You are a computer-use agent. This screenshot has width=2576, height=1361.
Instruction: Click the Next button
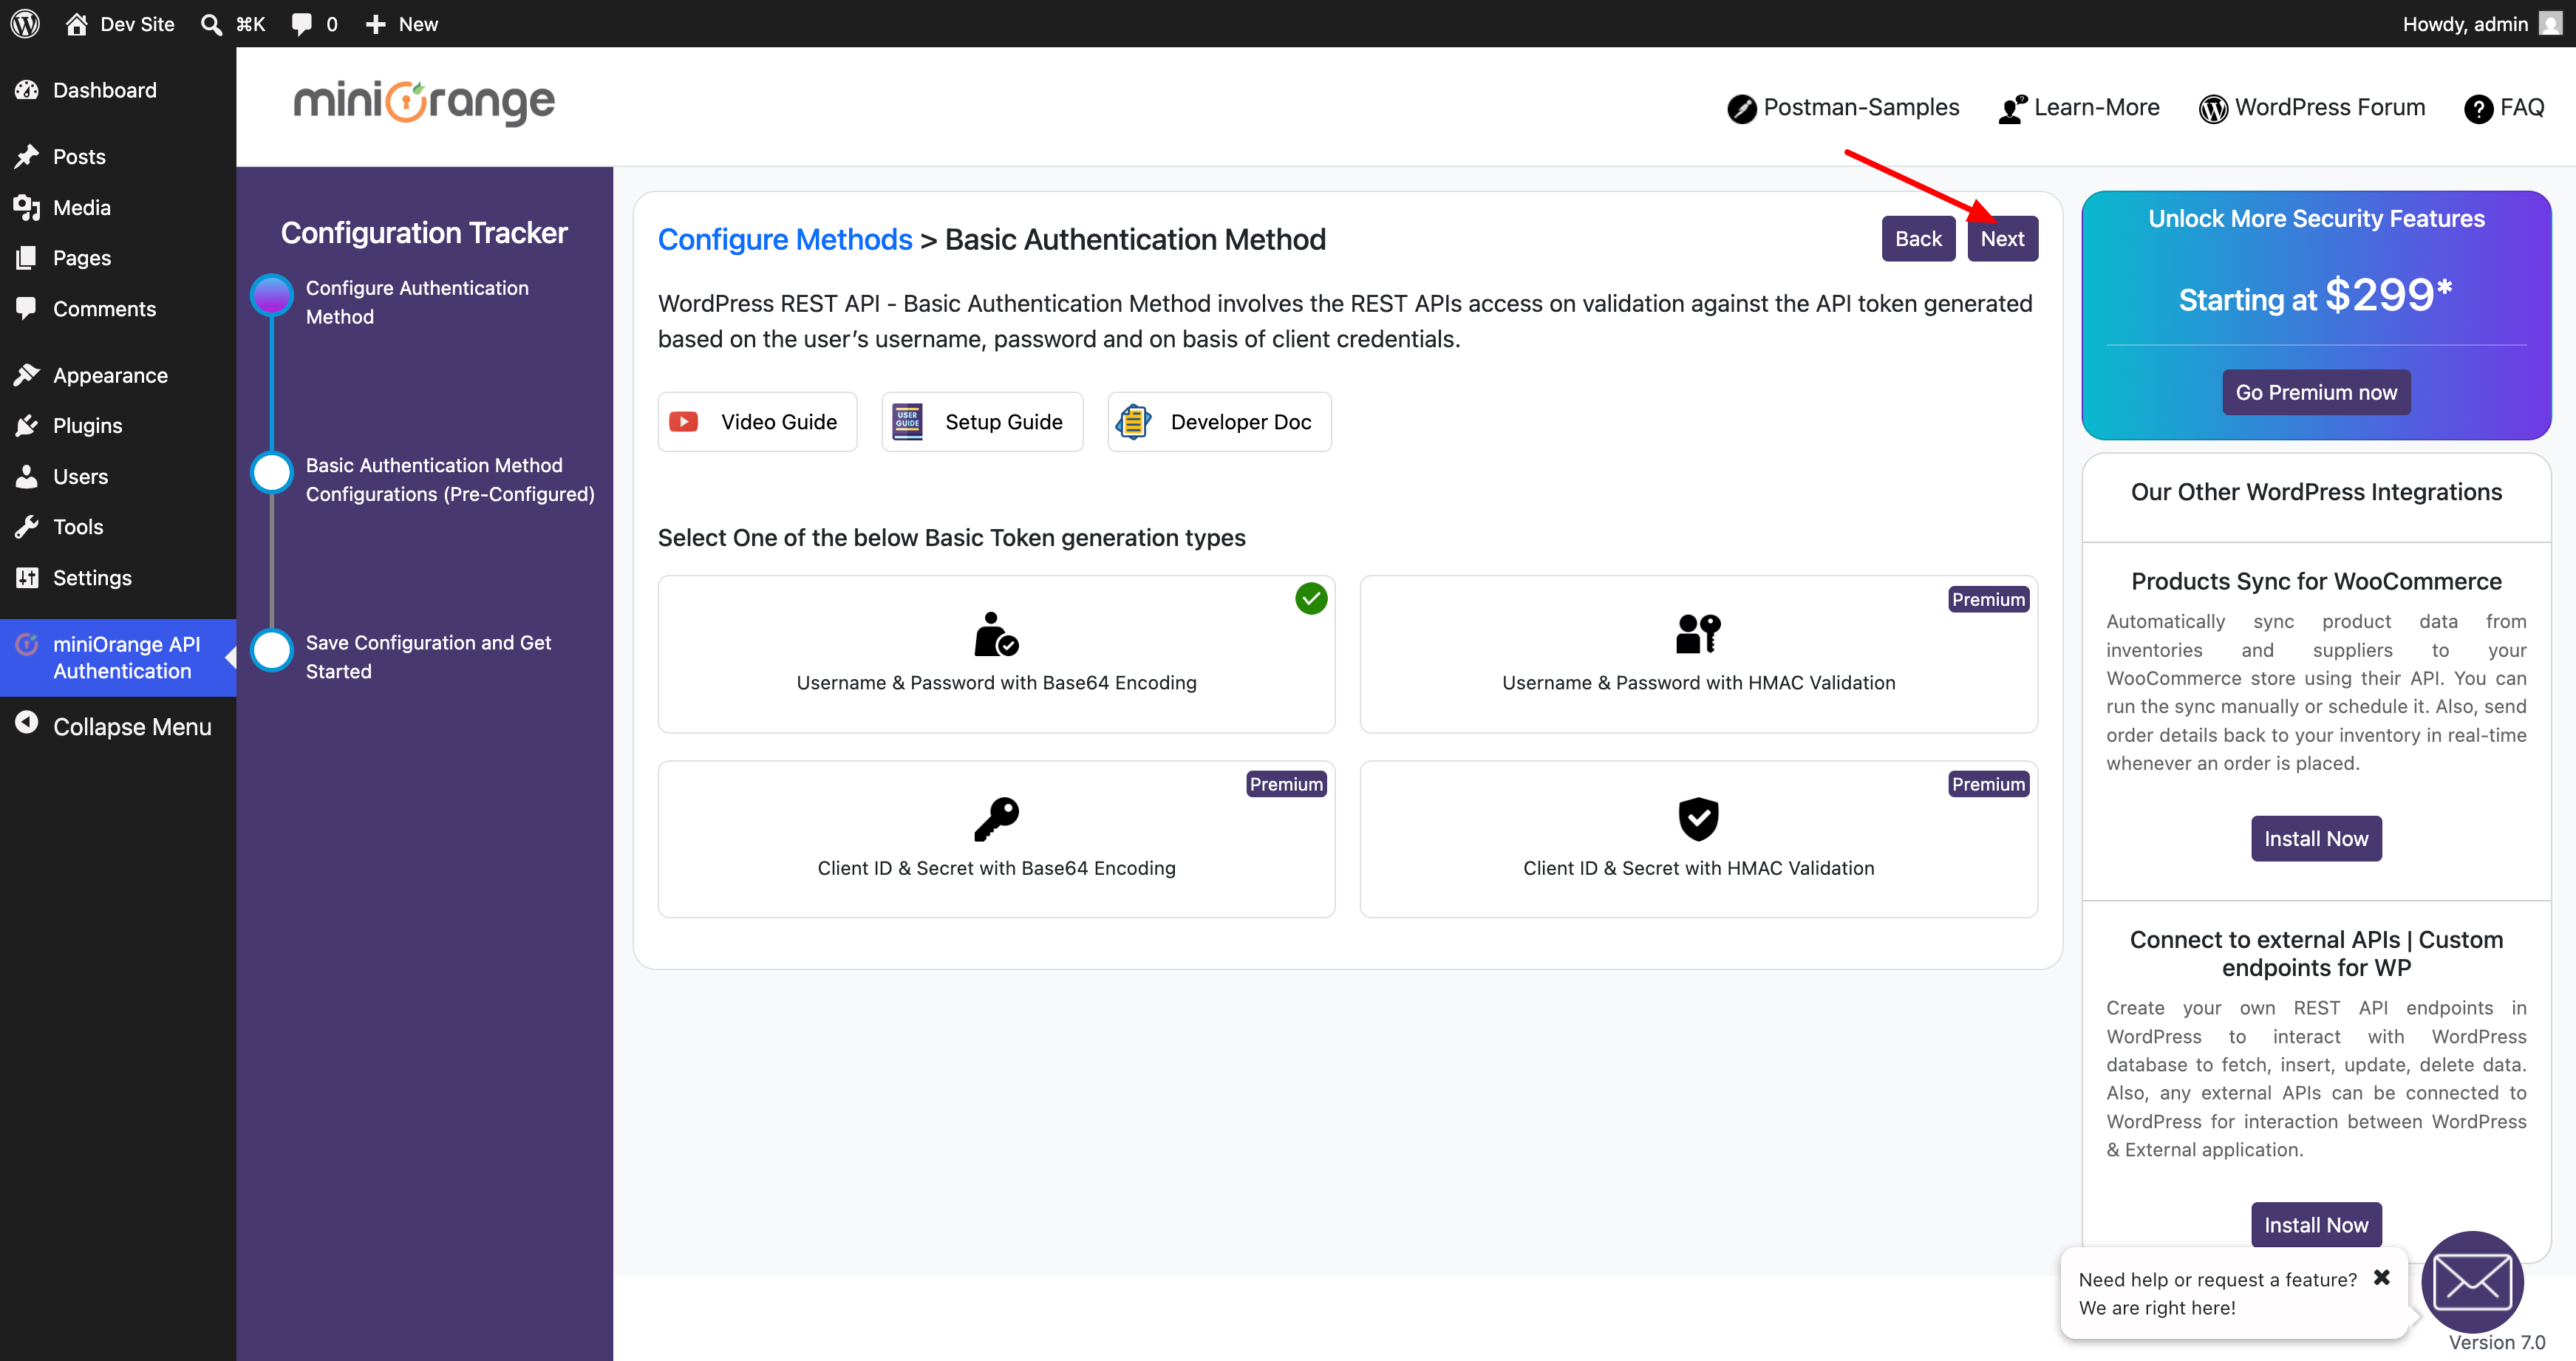[2002, 239]
